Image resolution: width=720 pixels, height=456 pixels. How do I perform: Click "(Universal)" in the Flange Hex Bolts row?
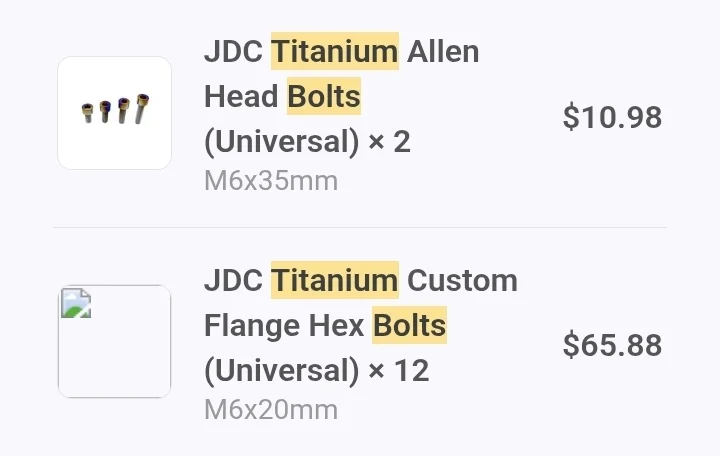[x=281, y=371]
